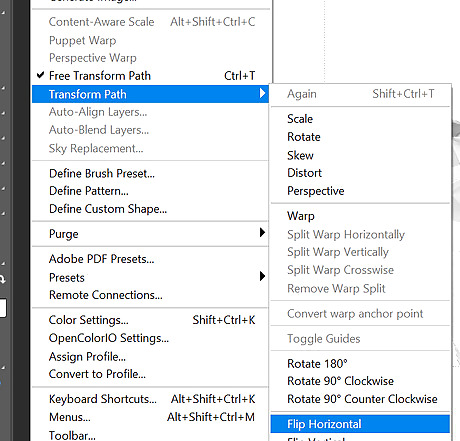Open Color Settings dialog
The width and height of the screenshot is (460, 441).
[x=150, y=320]
